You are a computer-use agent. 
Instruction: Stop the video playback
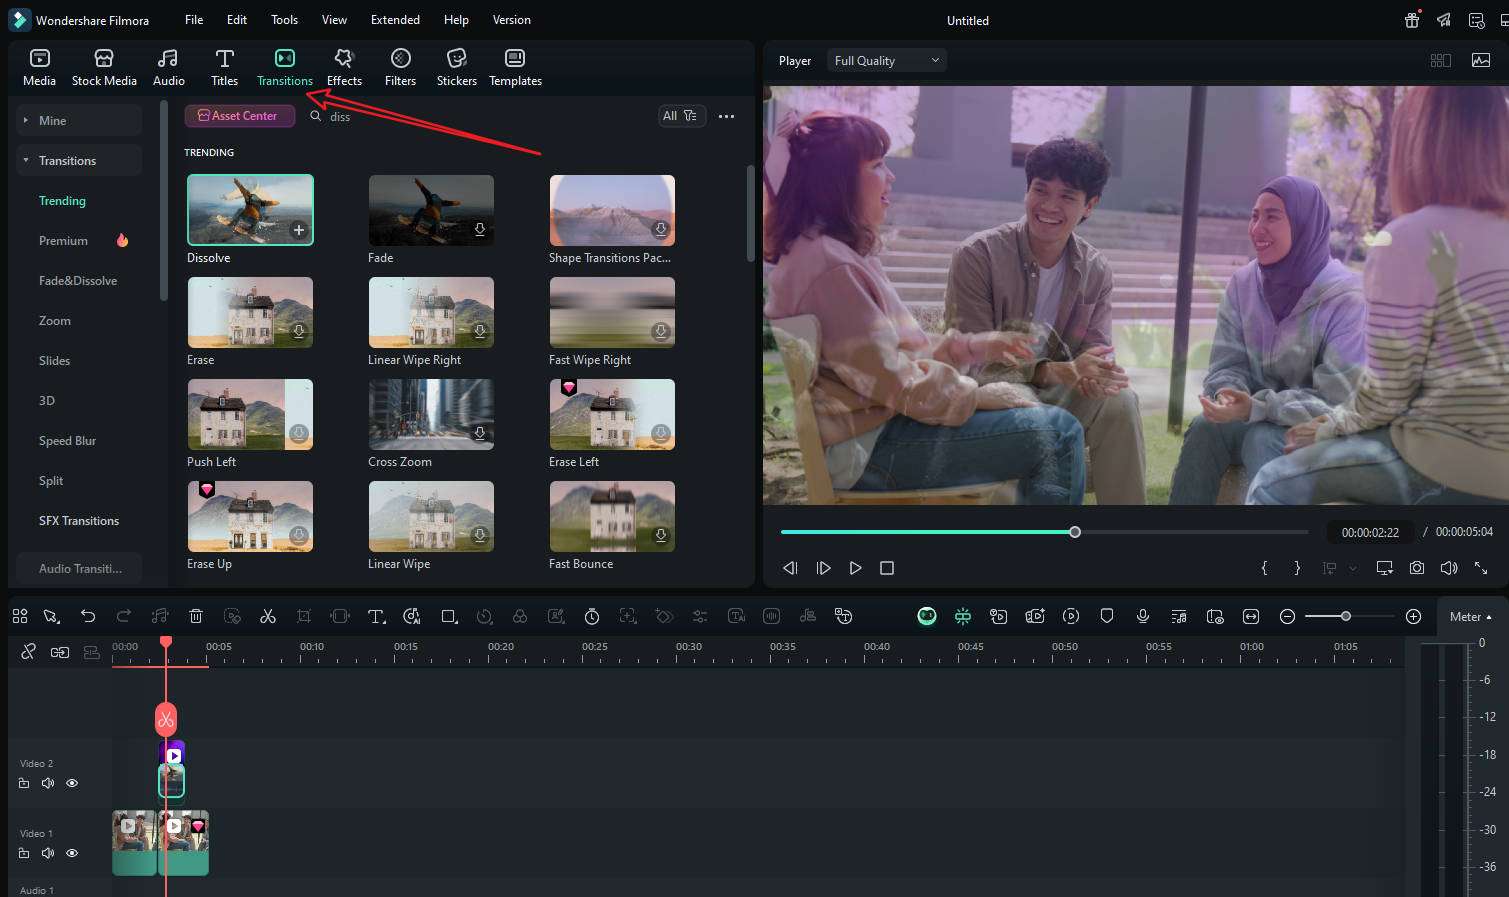pyautogui.click(x=886, y=568)
